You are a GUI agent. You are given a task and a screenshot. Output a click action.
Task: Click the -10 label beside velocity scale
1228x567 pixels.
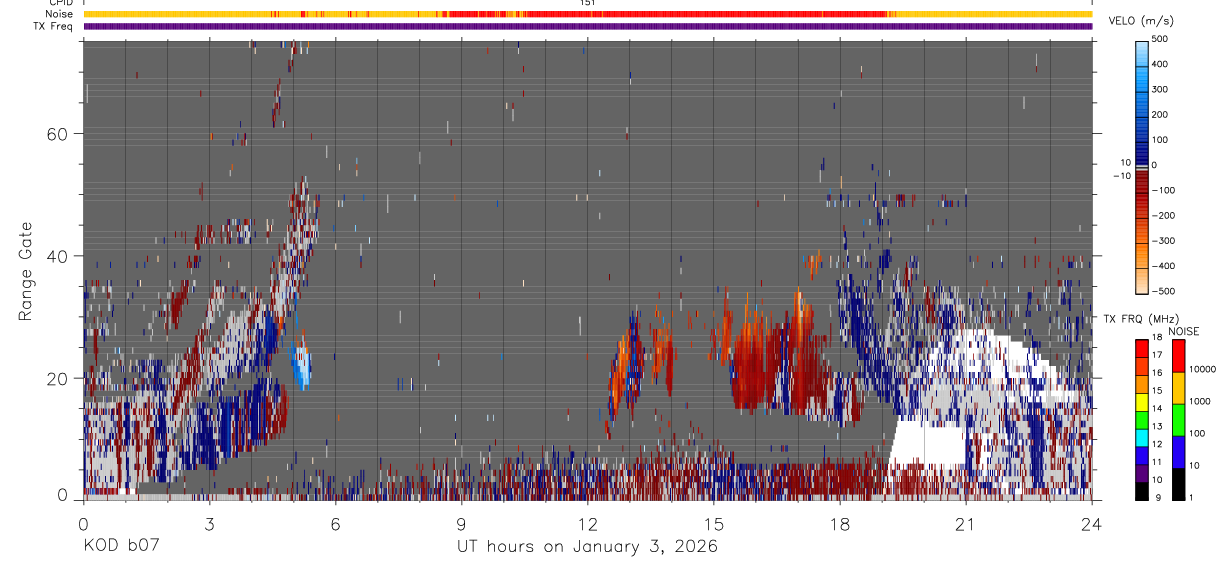pyautogui.click(x=1123, y=175)
